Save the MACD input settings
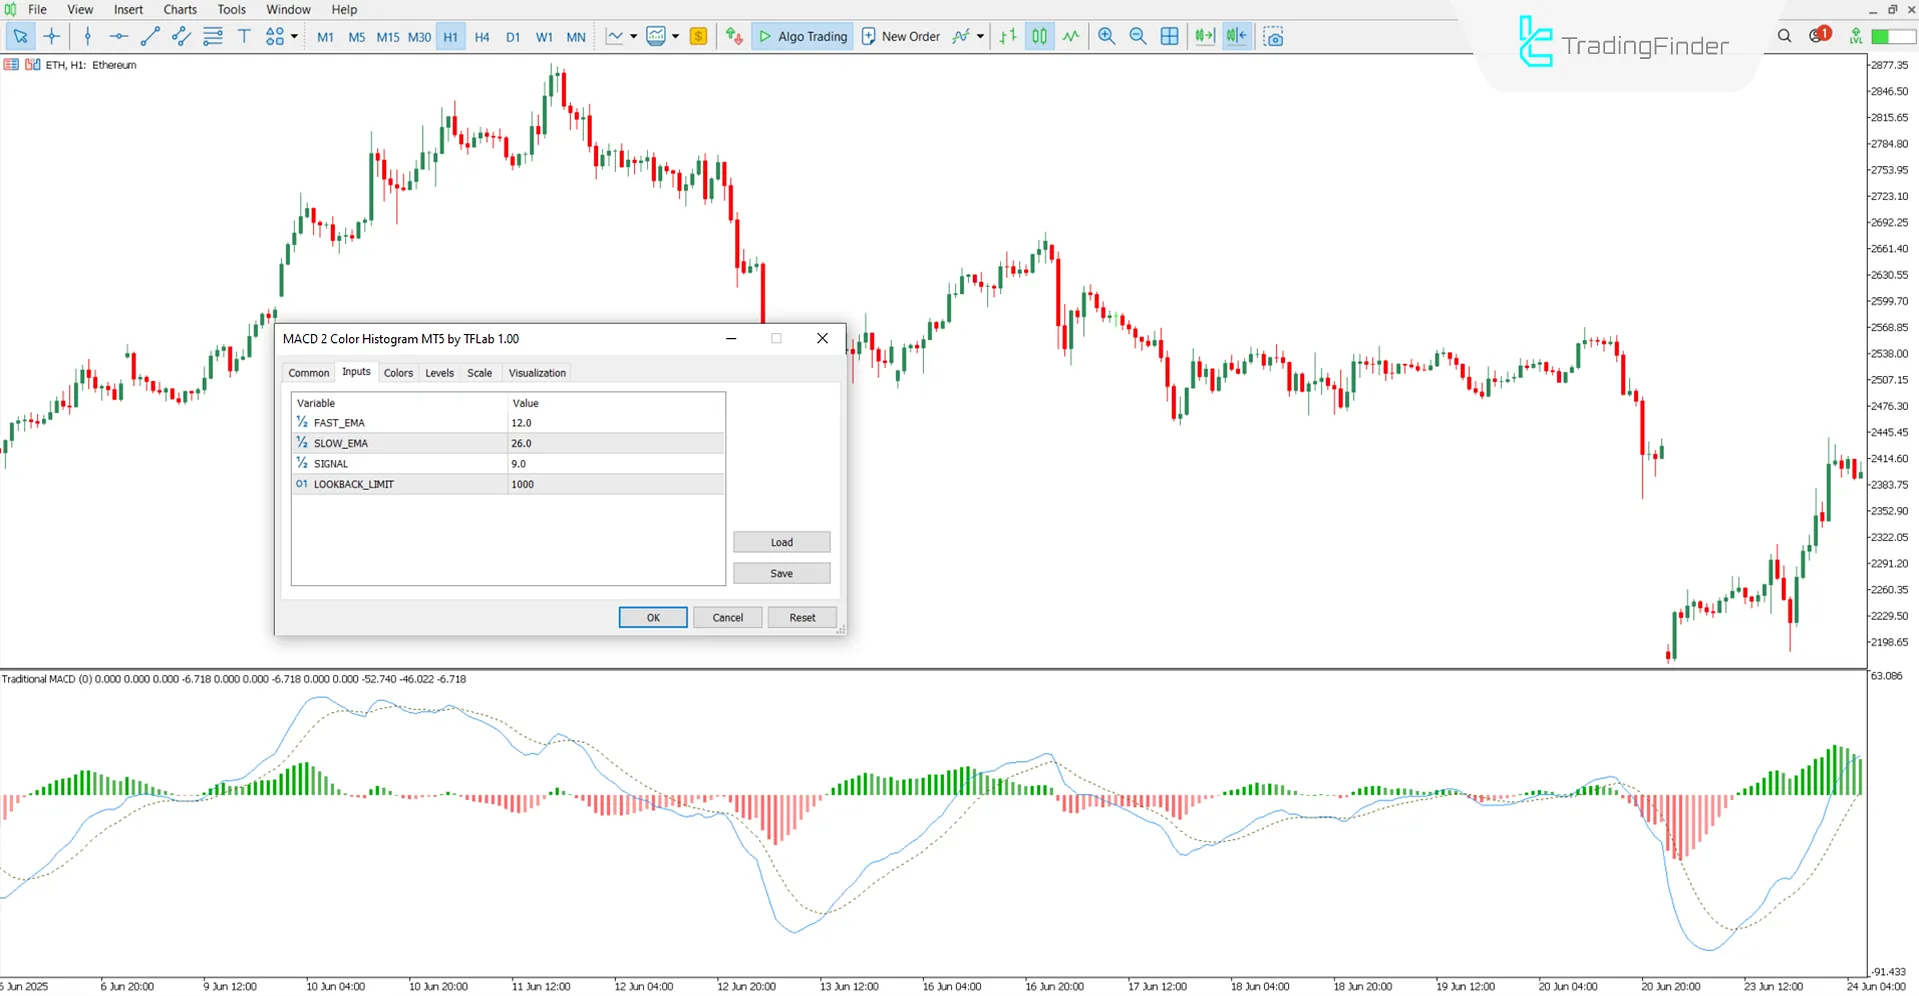1919x996 pixels. (x=781, y=572)
